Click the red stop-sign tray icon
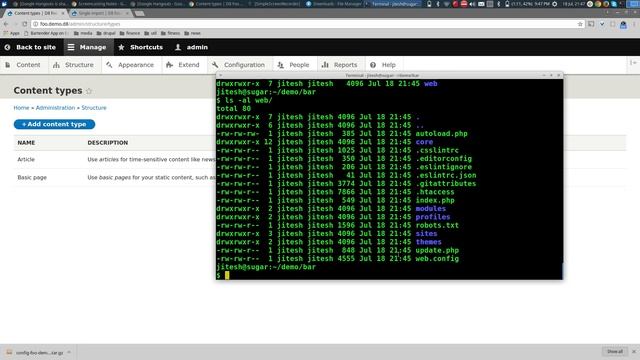Image resolution: width=640 pixels, height=360 pixels. pos(464,4)
